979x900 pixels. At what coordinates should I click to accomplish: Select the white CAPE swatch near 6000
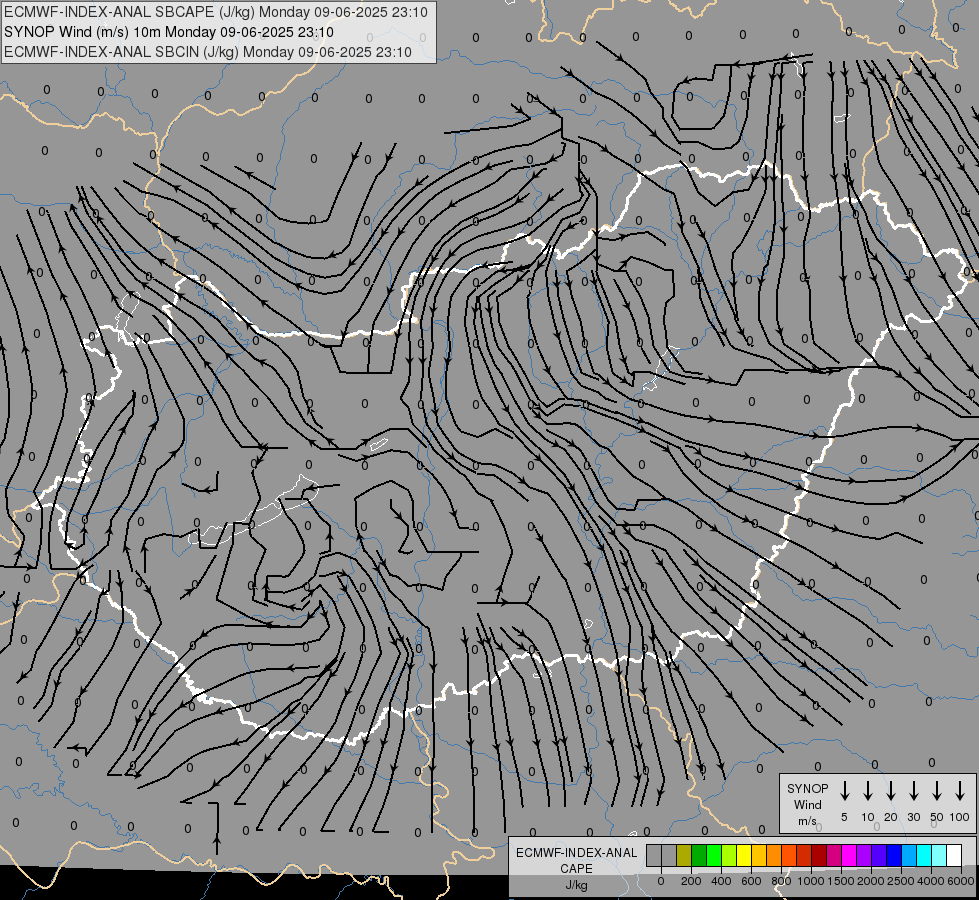pos(954,856)
